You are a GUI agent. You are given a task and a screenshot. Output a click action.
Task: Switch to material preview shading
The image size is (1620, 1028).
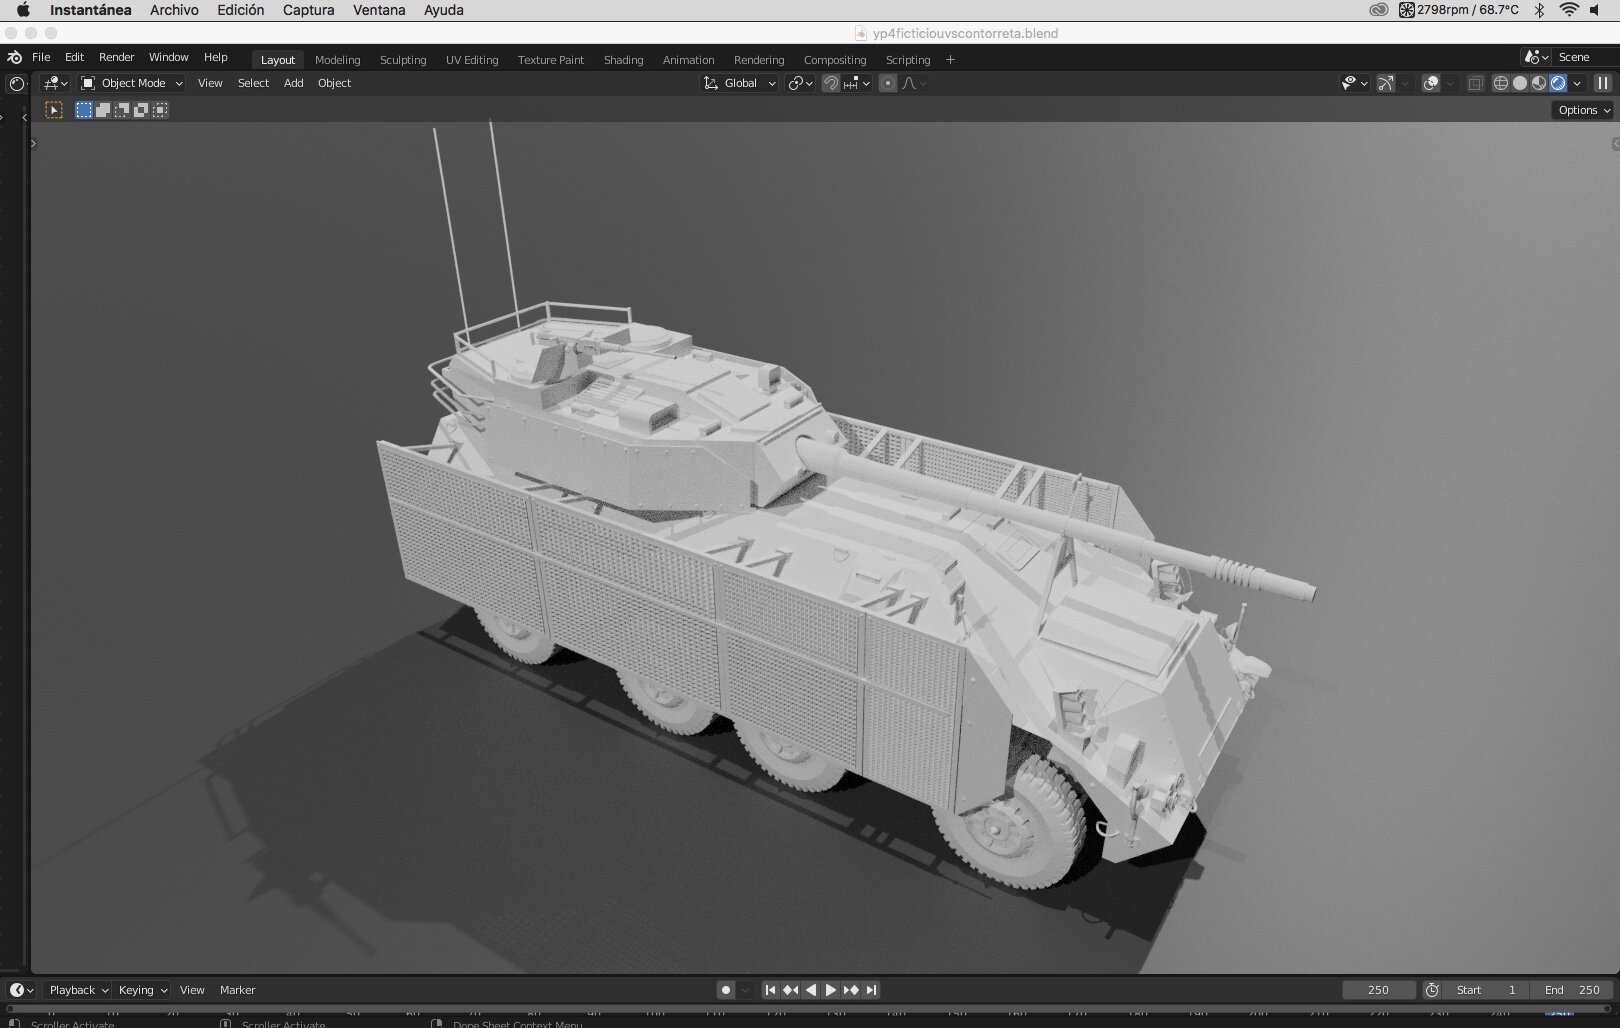(x=1539, y=83)
